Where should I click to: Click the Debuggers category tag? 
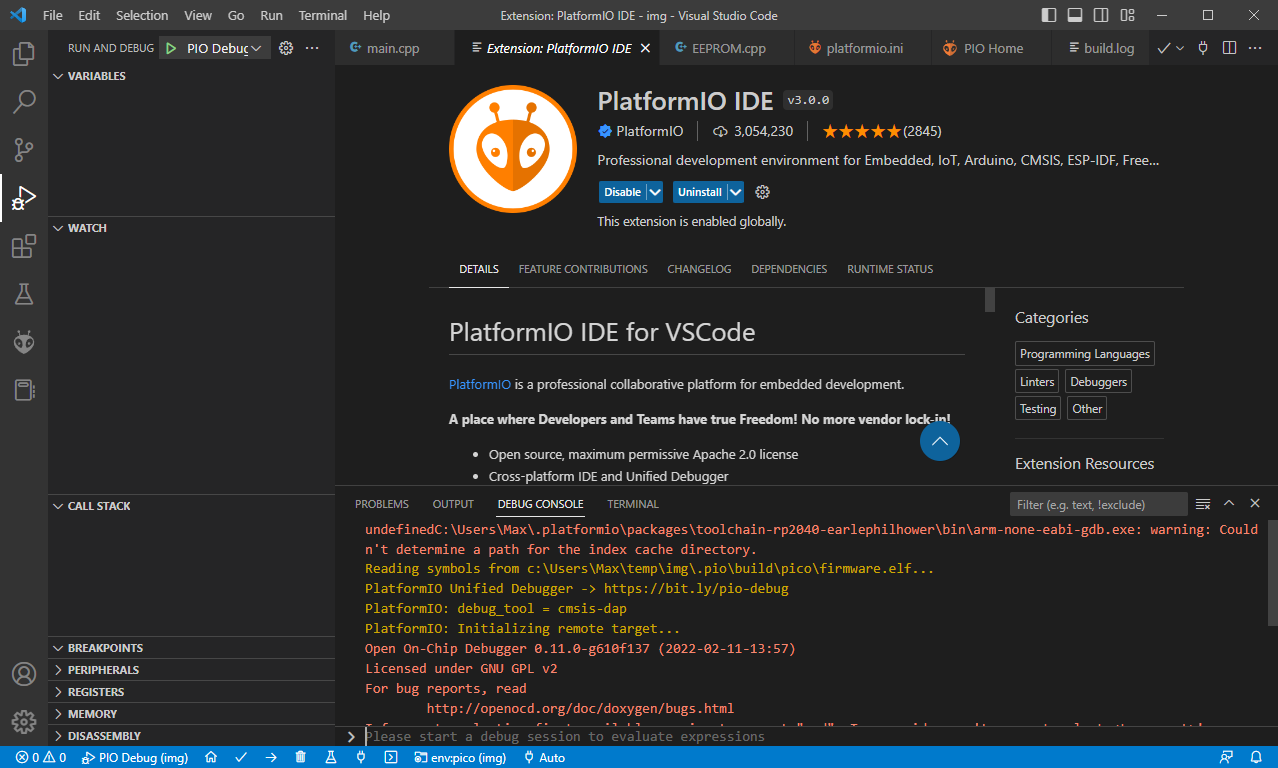pyautogui.click(x=1098, y=381)
